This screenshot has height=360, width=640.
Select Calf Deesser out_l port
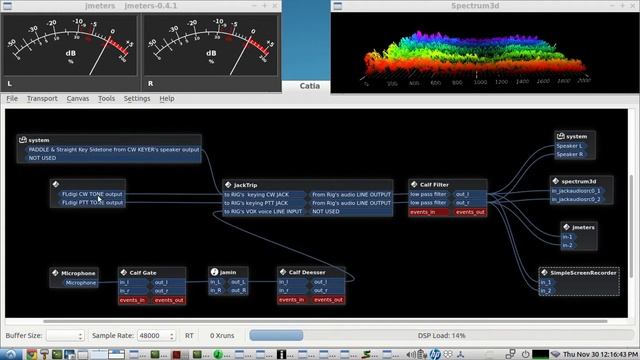point(328,282)
